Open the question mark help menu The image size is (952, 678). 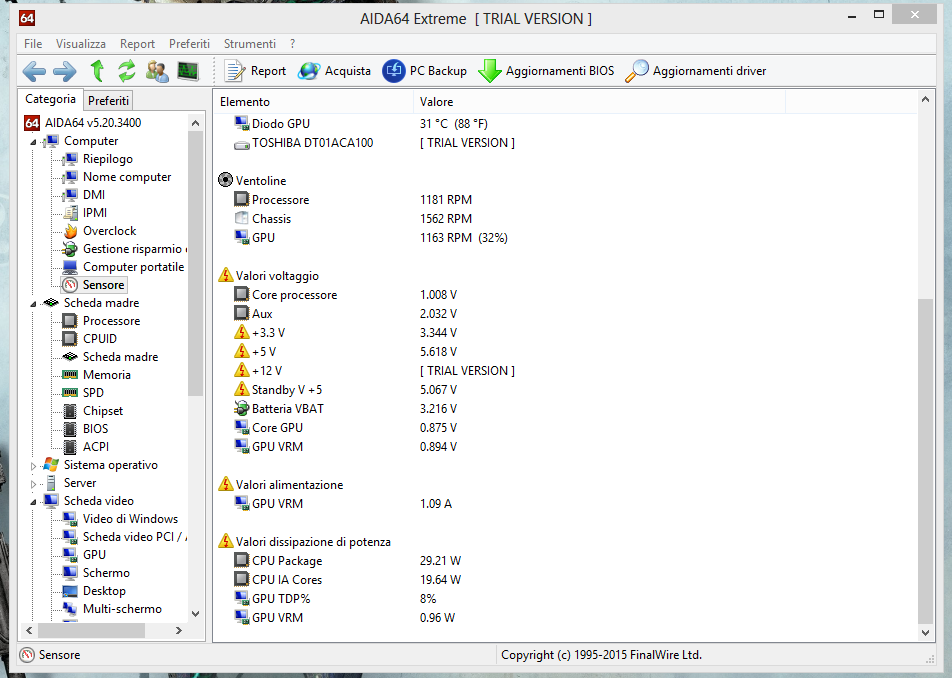[x=293, y=44]
